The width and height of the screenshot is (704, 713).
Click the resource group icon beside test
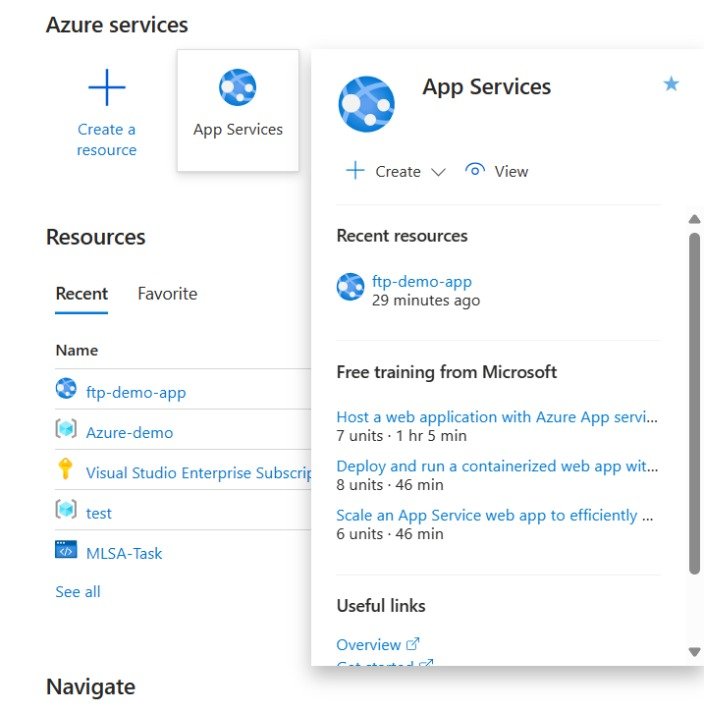[x=66, y=509]
